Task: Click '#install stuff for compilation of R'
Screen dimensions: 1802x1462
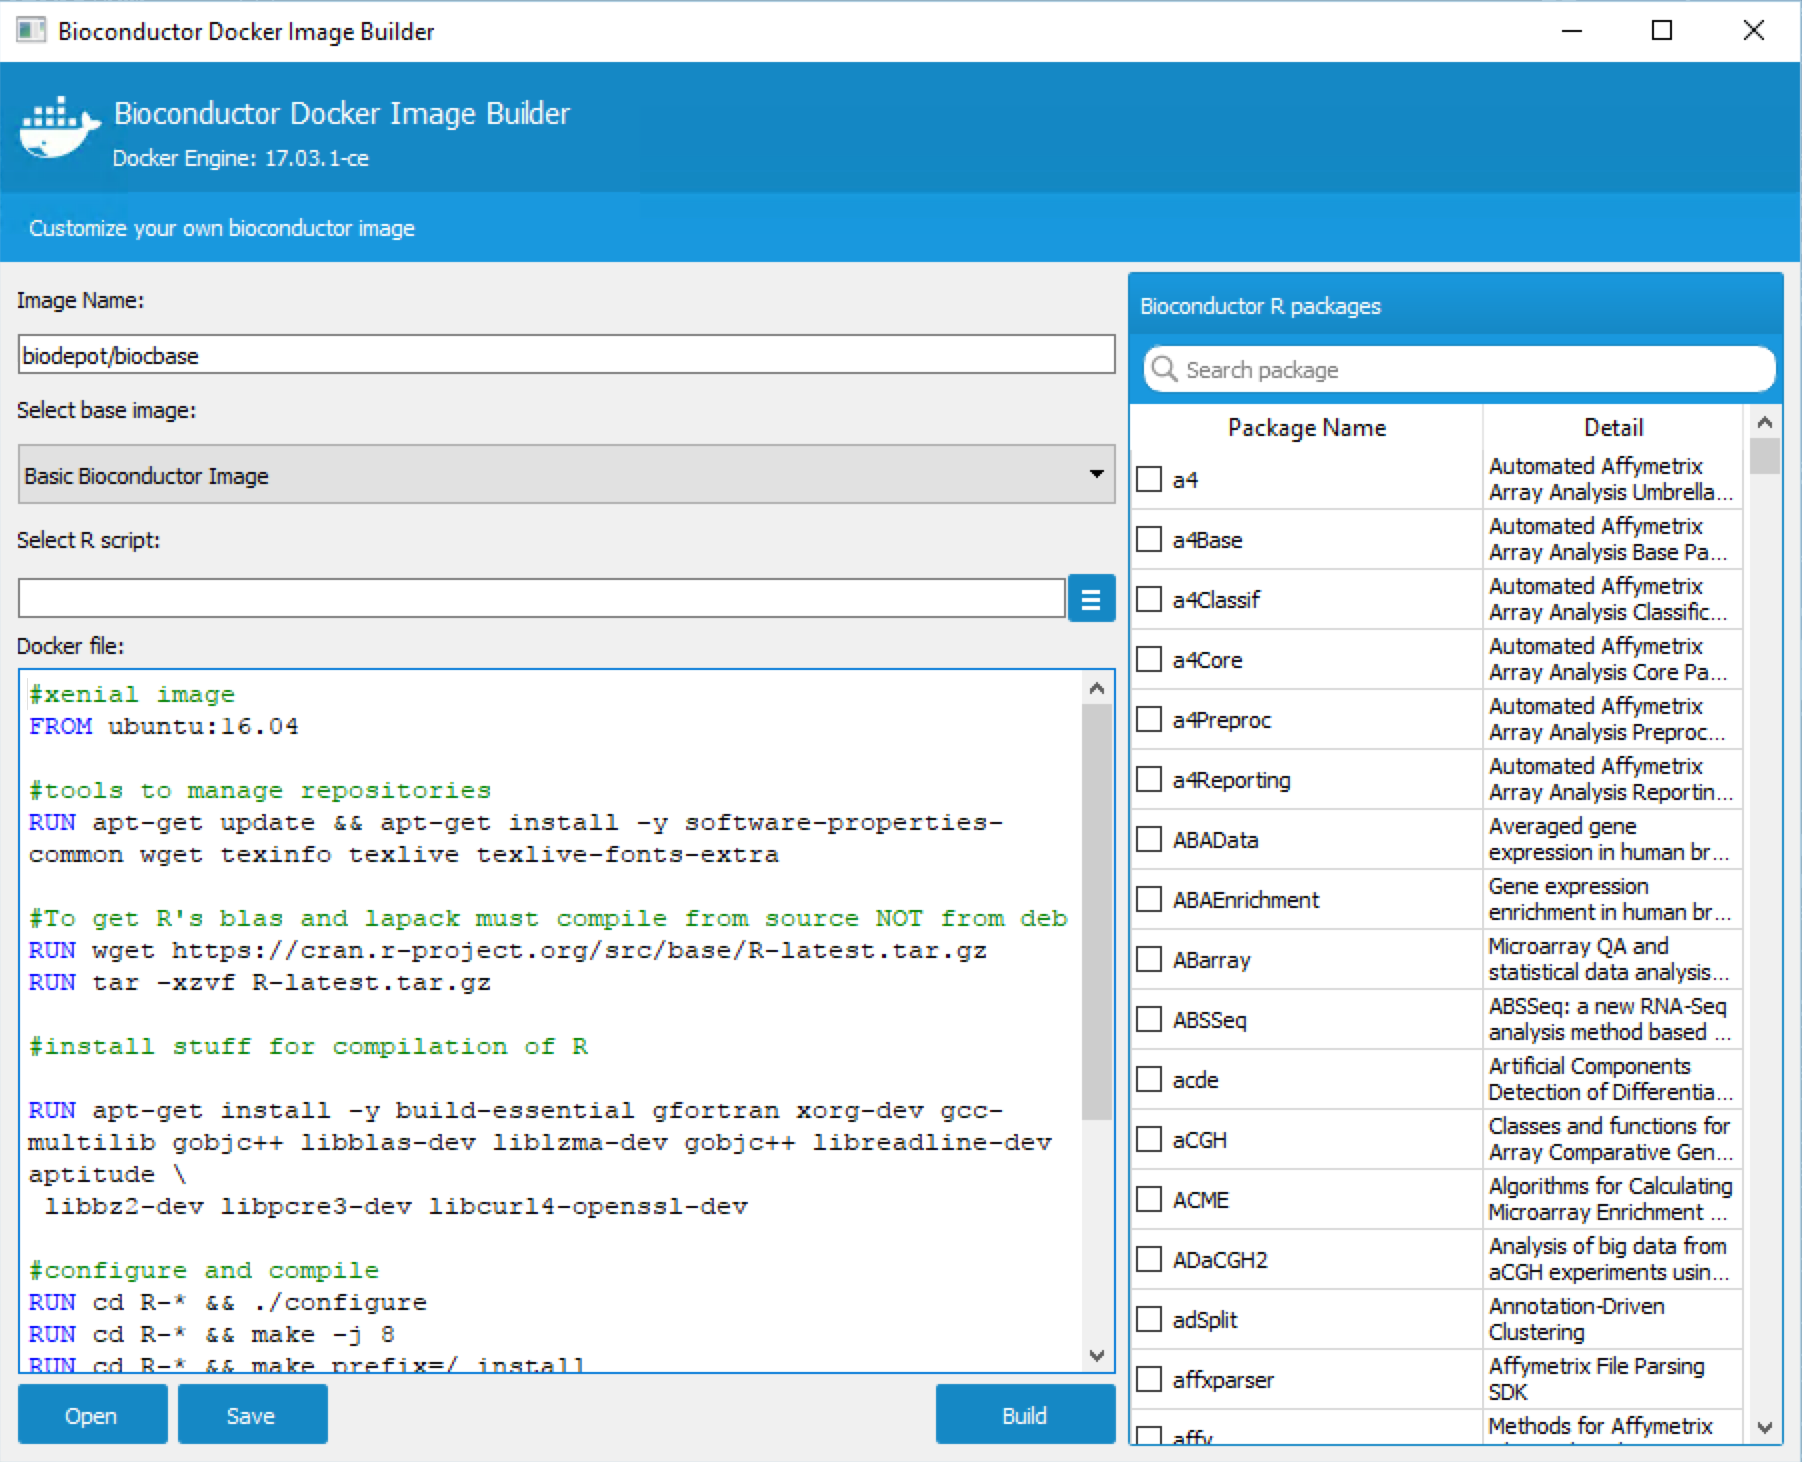Action: point(308,1046)
